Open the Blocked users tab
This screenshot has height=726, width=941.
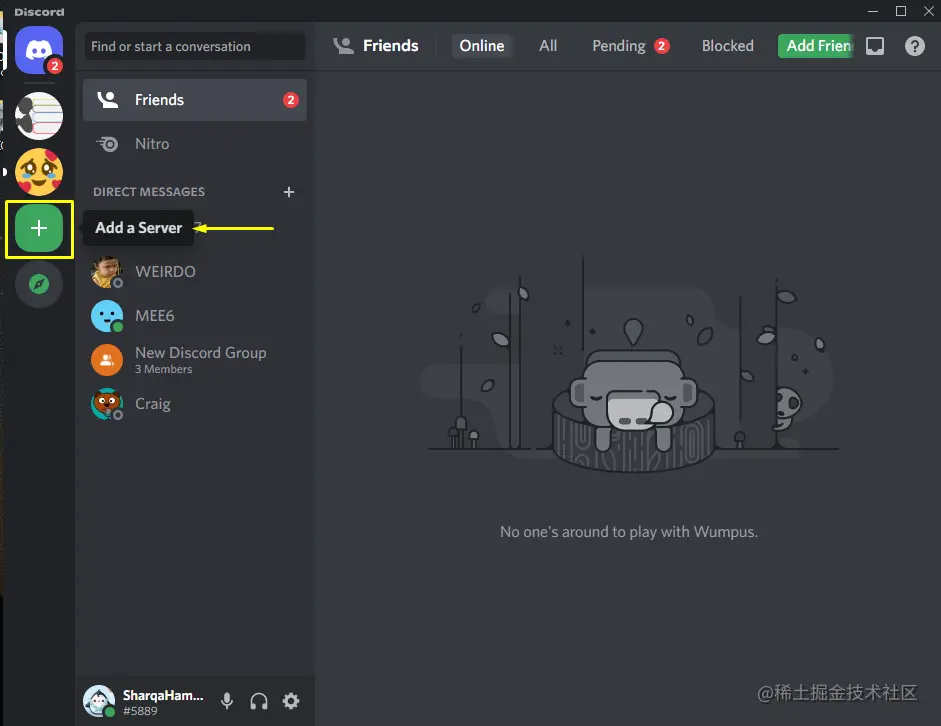727,46
